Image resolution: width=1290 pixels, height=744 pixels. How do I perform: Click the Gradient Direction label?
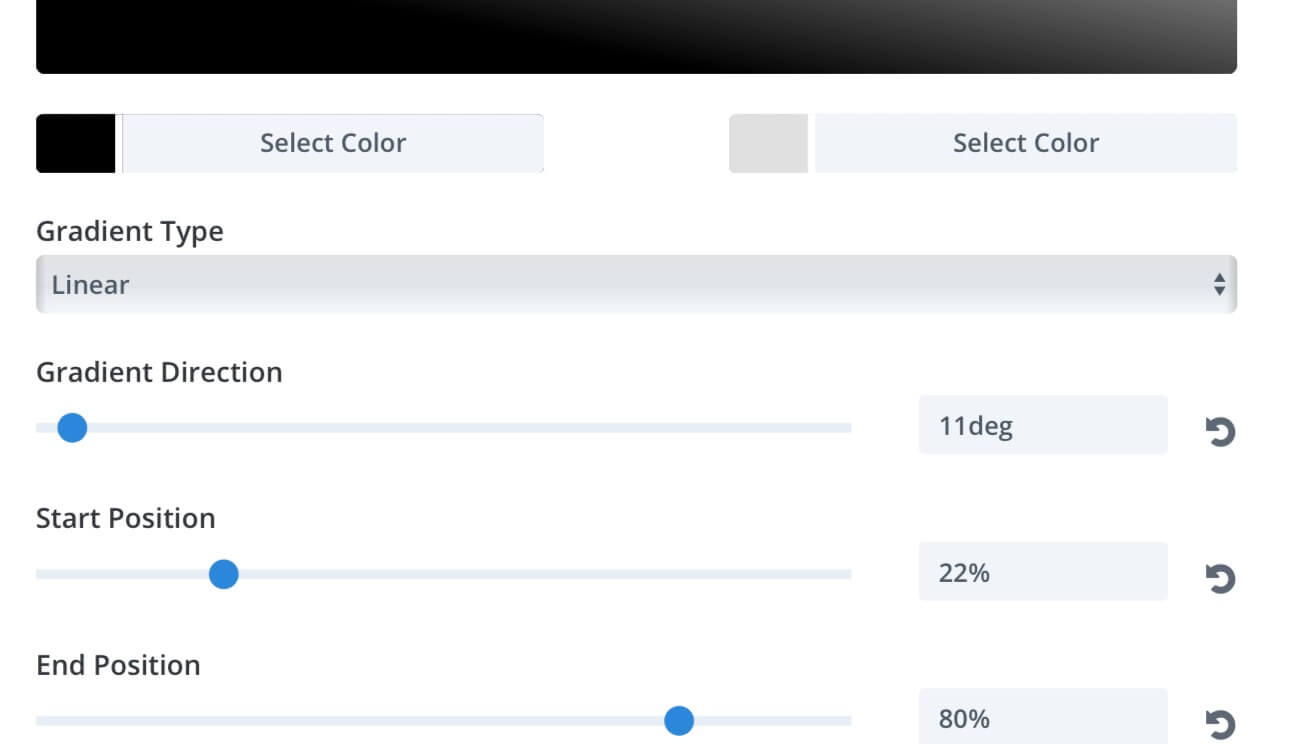tap(159, 372)
